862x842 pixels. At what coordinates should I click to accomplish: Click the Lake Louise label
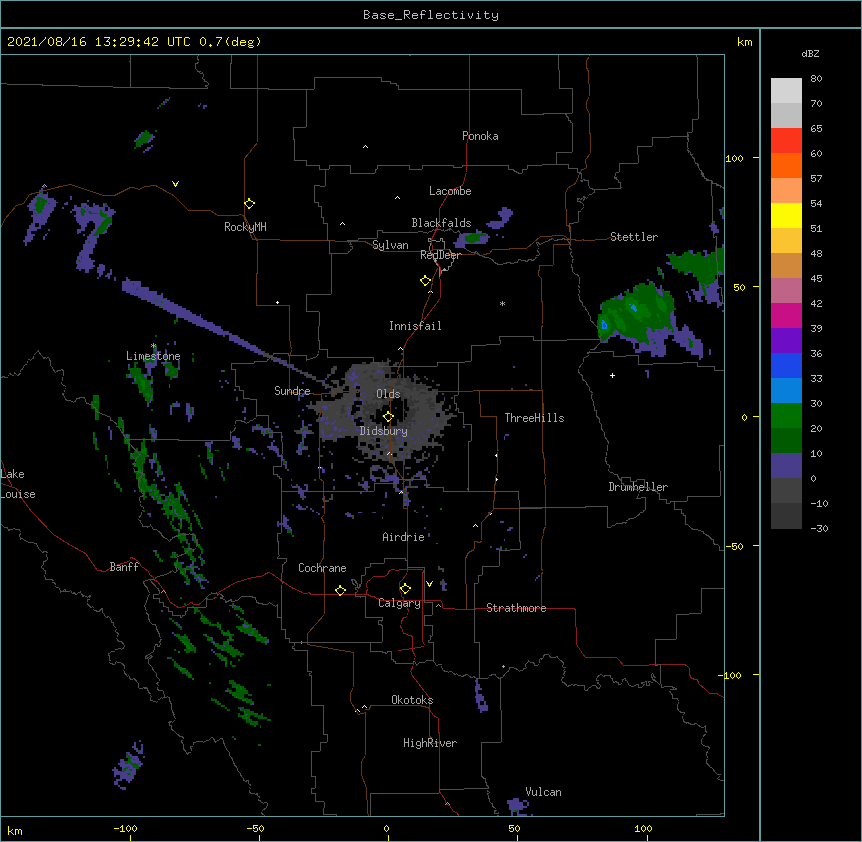coord(18,484)
